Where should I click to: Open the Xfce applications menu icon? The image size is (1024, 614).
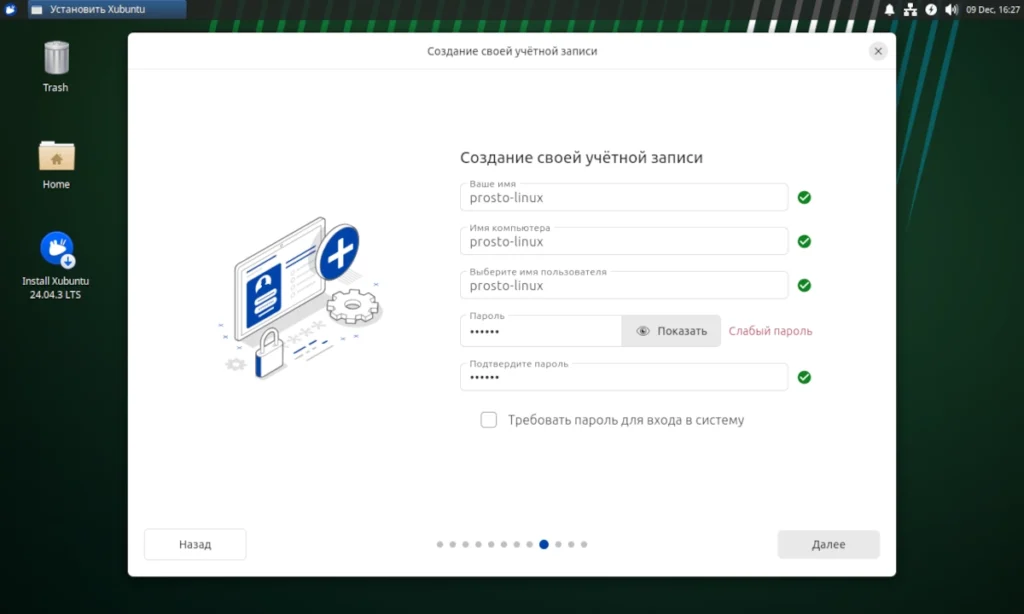pos(10,9)
